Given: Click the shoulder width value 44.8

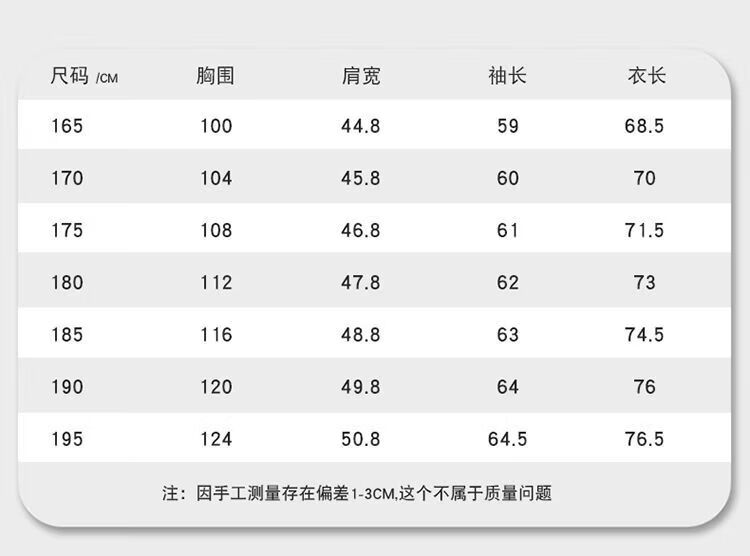Looking at the screenshot, I should [x=361, y=126].
